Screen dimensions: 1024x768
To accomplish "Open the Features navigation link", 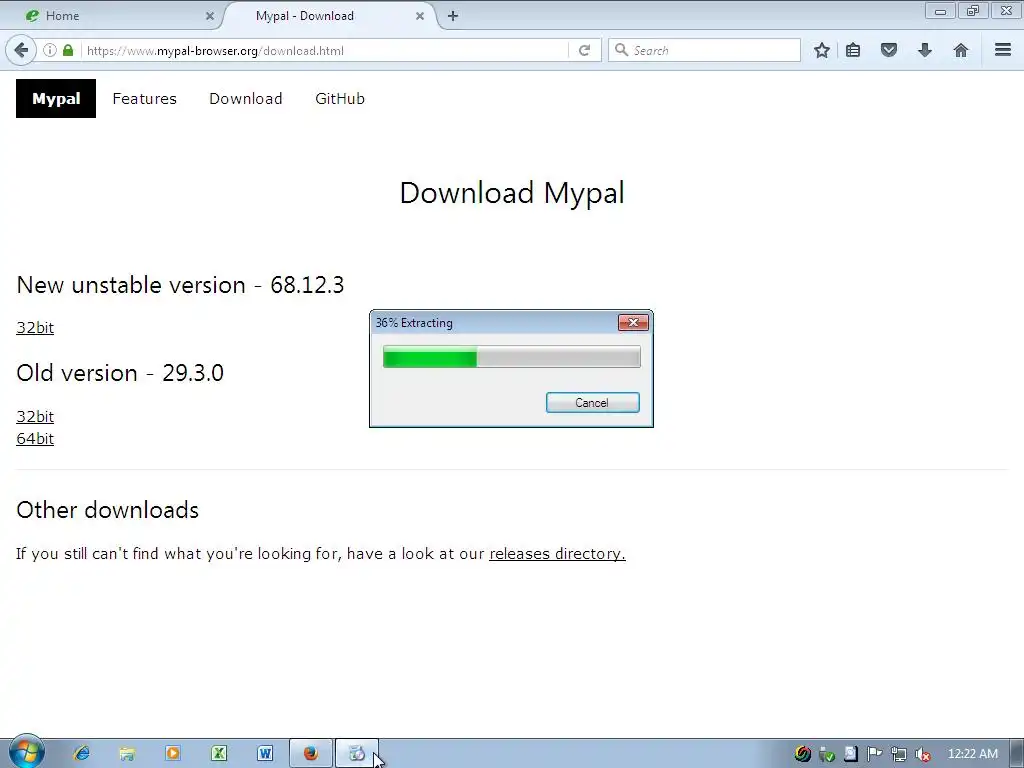I will tap(144, 99).
